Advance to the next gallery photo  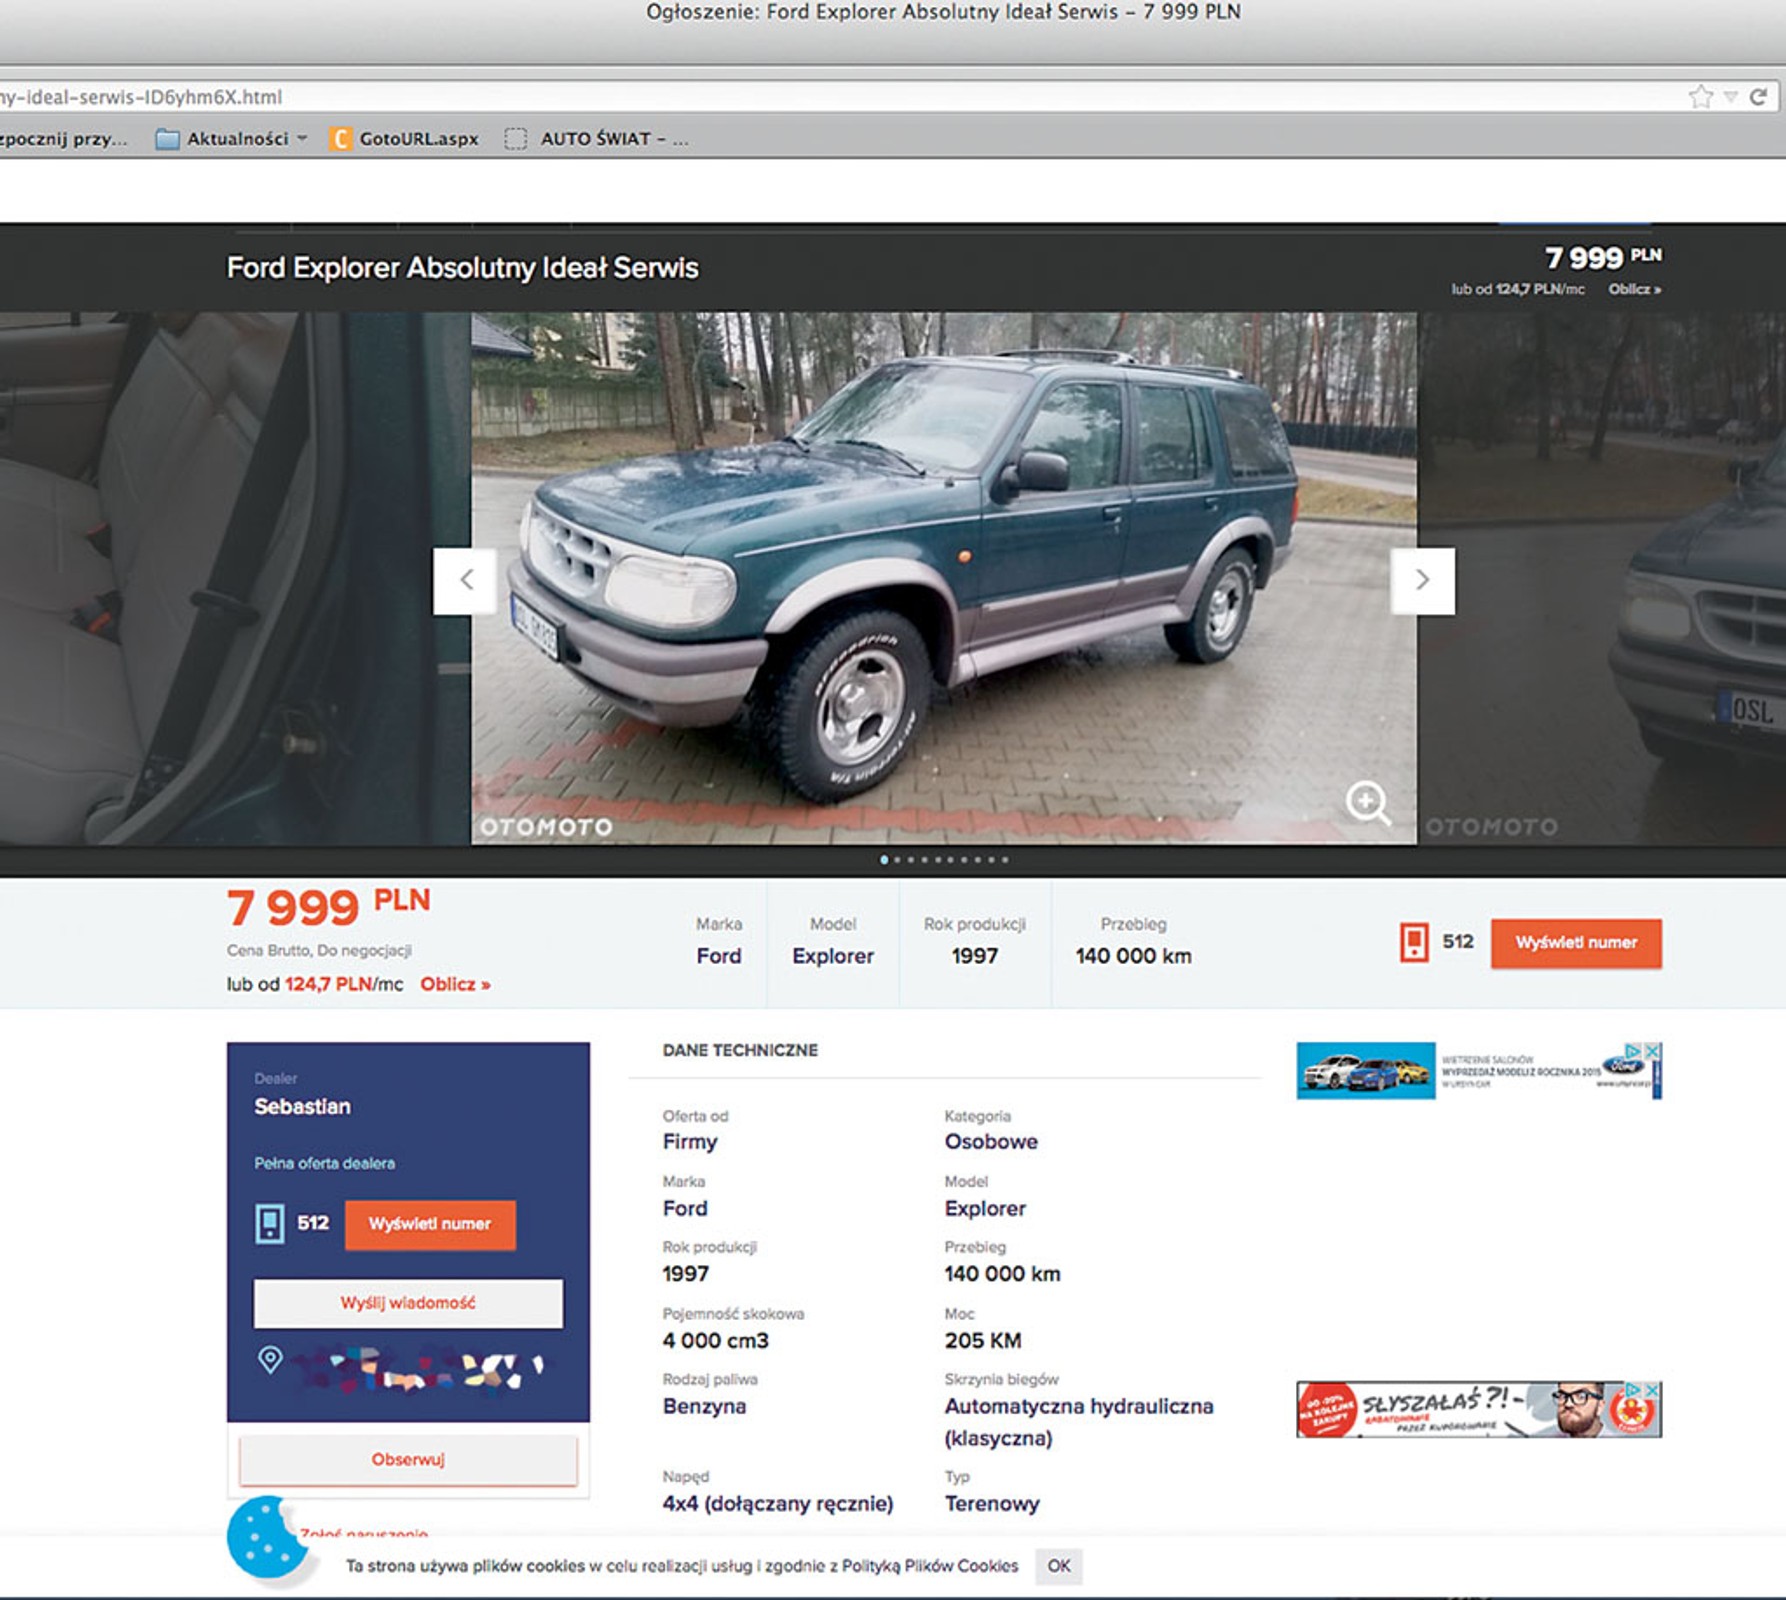pyautogui.click(x=1422, y=581)
